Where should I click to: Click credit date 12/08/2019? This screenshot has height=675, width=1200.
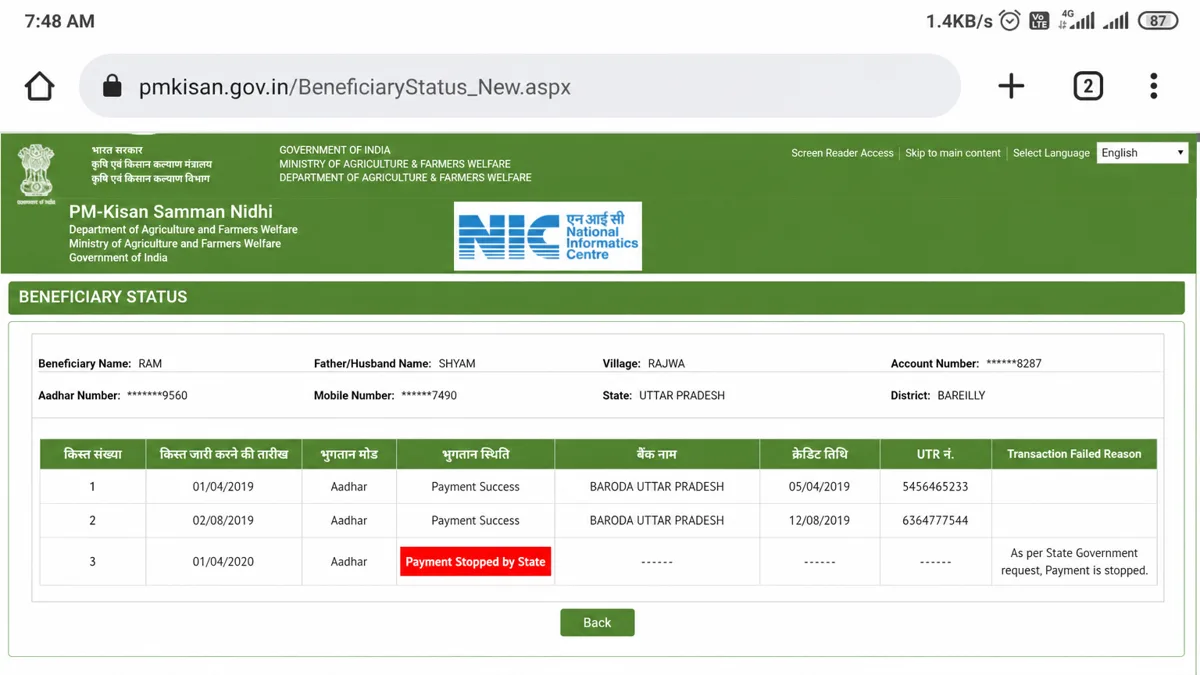coord(819,521)
